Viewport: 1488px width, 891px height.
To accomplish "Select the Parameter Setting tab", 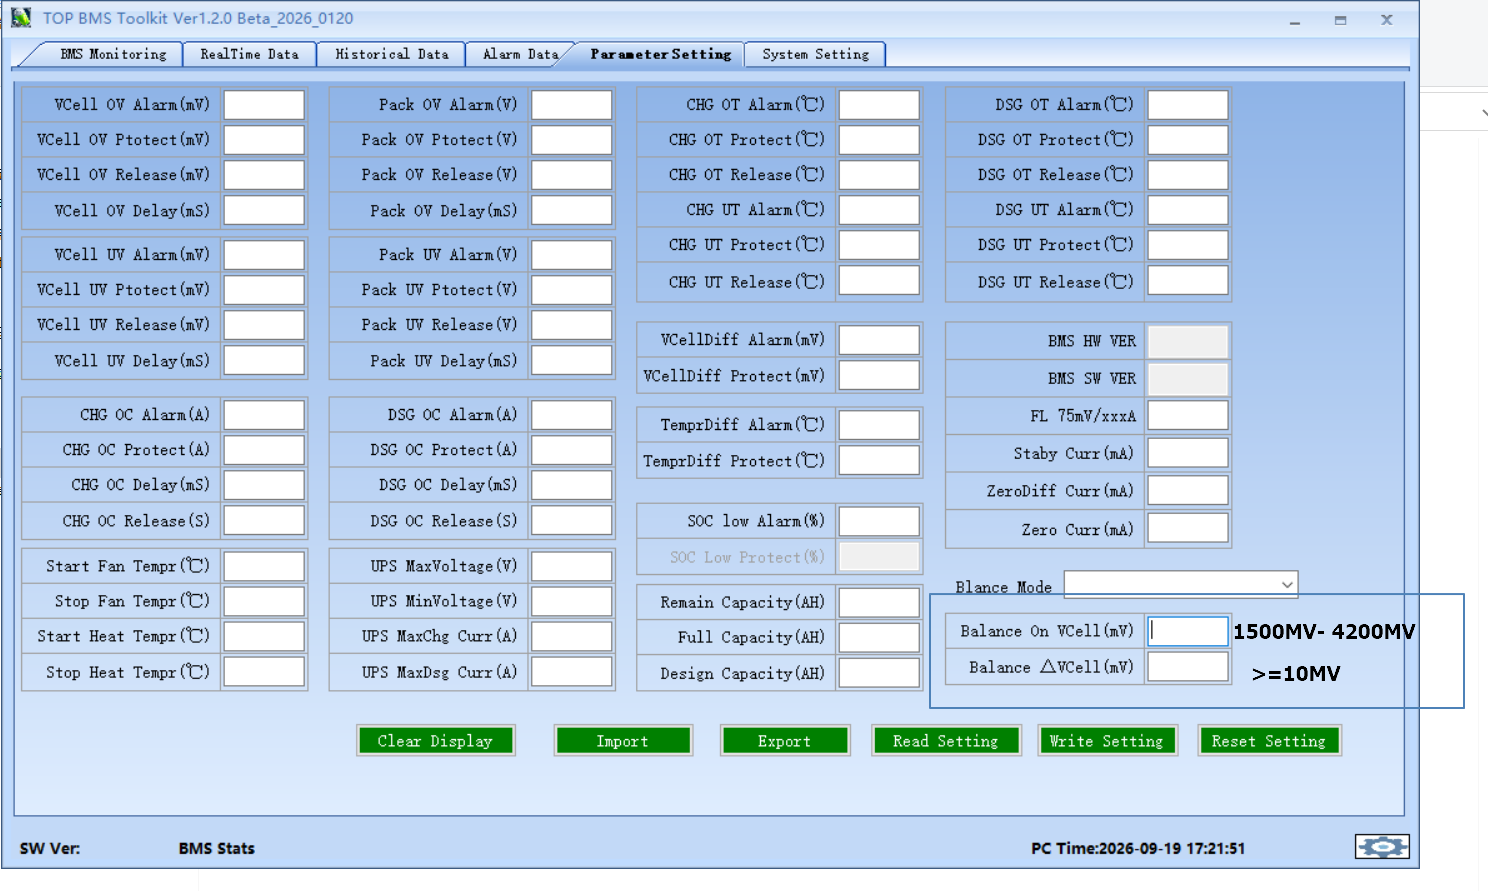I will tap(660, 54).
